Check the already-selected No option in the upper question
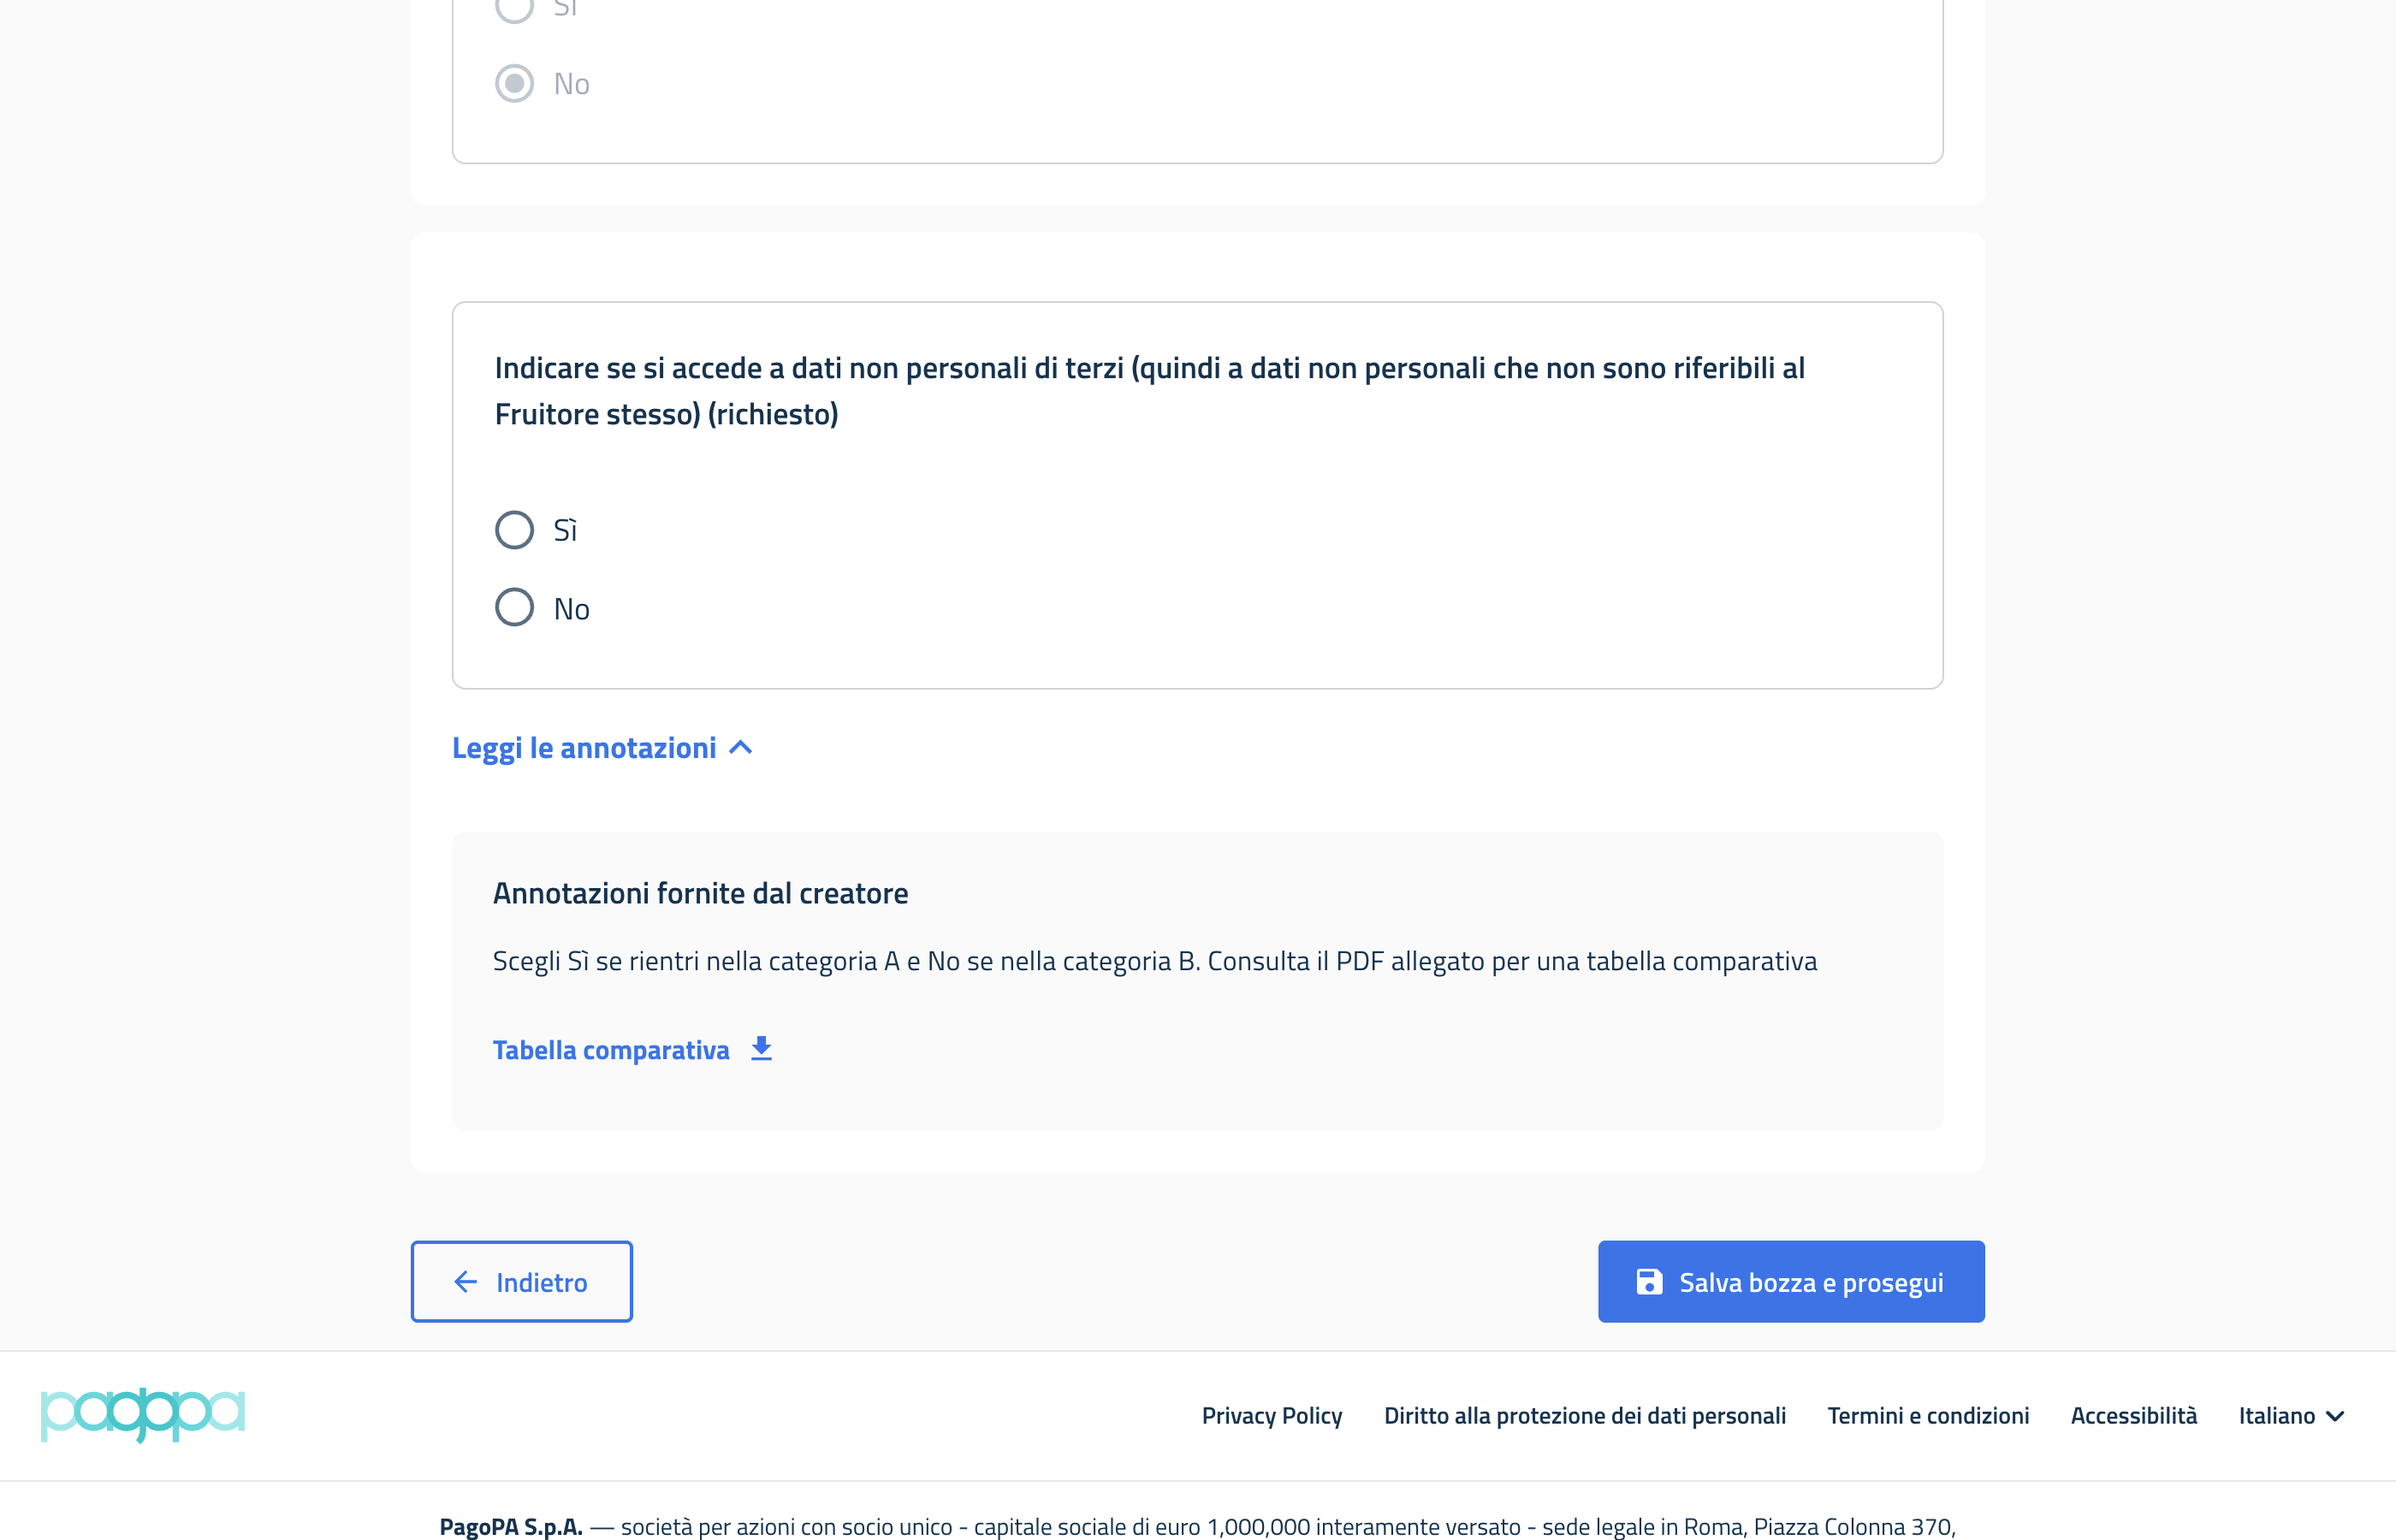This screenshot has height=1540, width=2396. click(514, 83)
